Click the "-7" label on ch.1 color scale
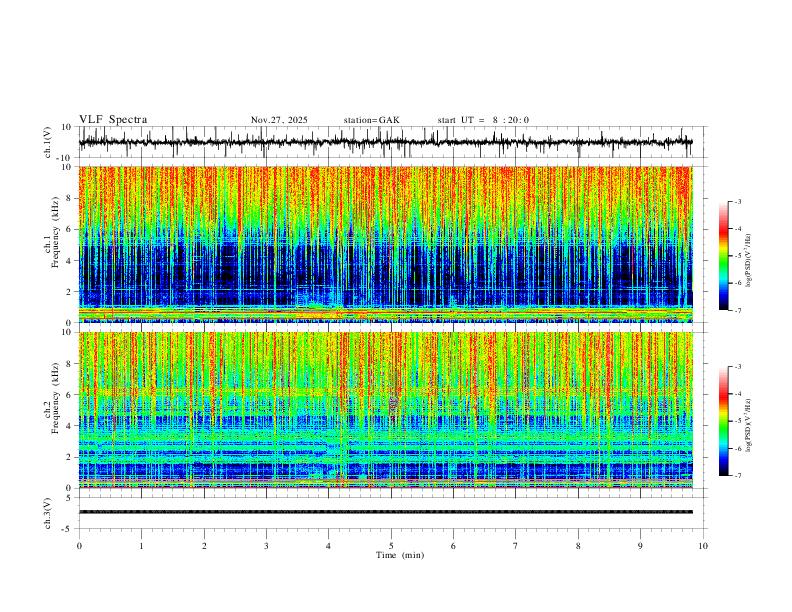Screen dimensions: 792x612 tap(737, 311)
